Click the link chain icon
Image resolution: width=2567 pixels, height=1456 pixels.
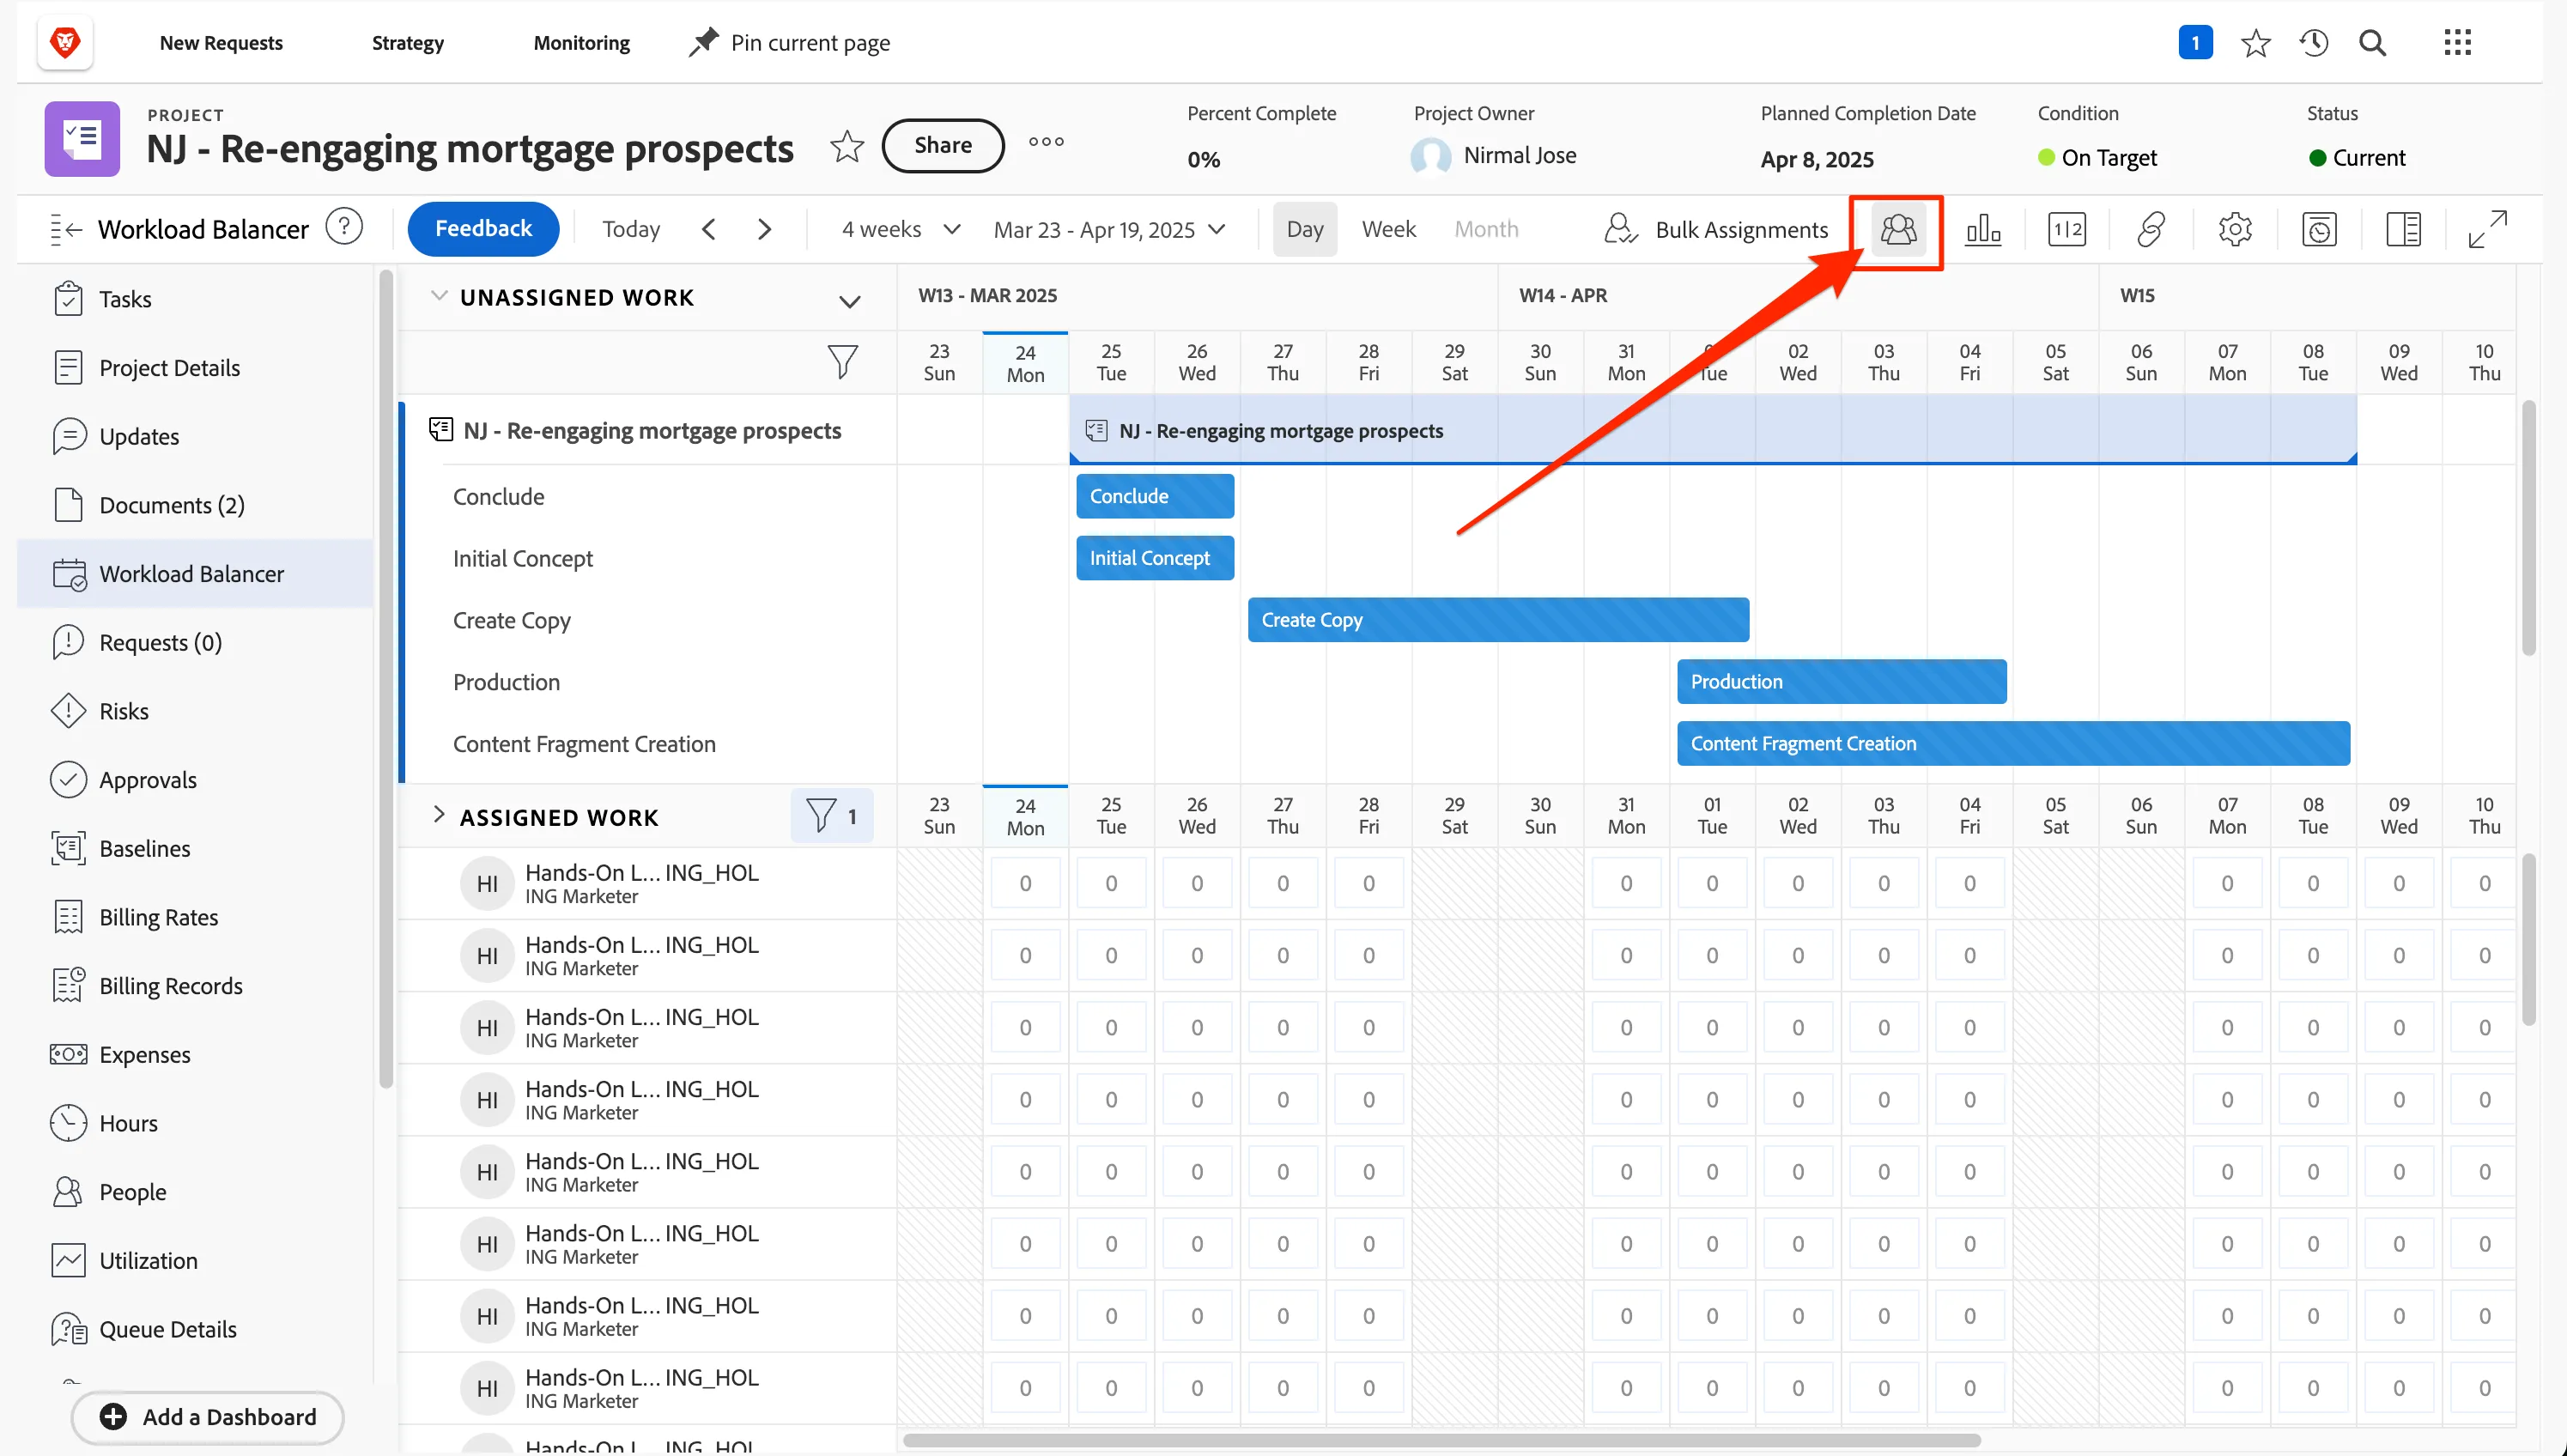coord(2150,230)
